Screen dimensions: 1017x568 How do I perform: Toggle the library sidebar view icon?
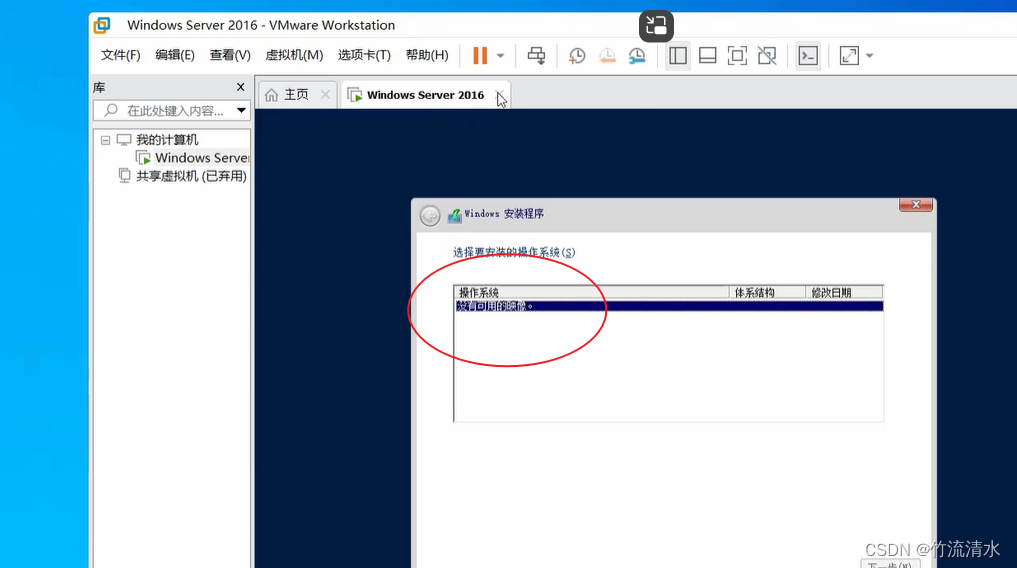tap(678, 56)
